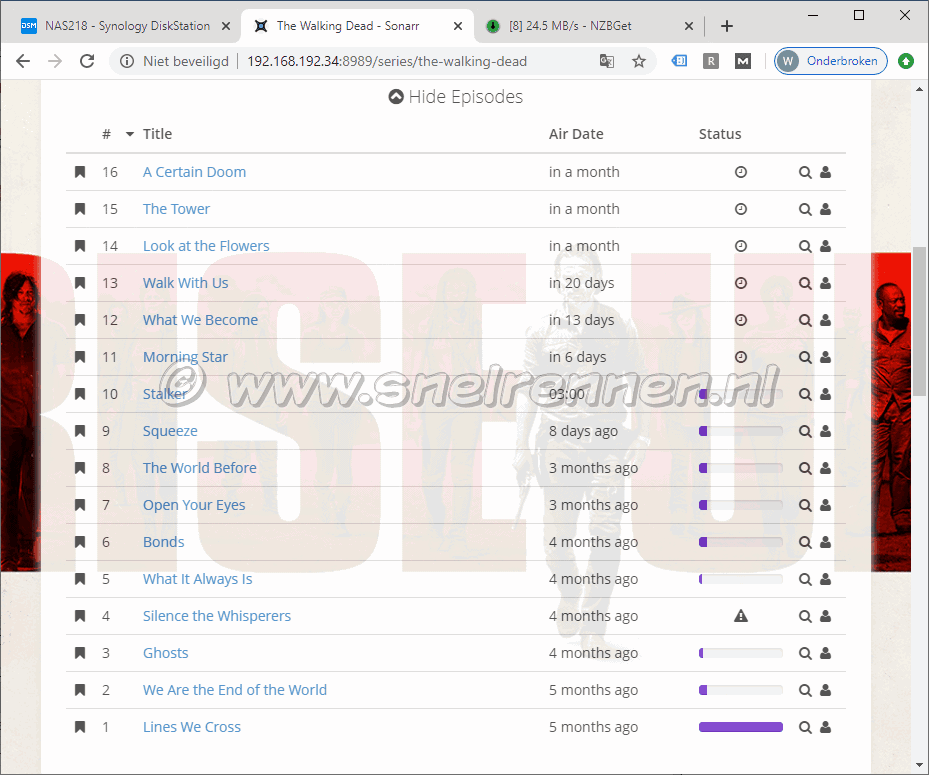
Task: Search for episode Squeeze
Action: (x=805, y=431)
